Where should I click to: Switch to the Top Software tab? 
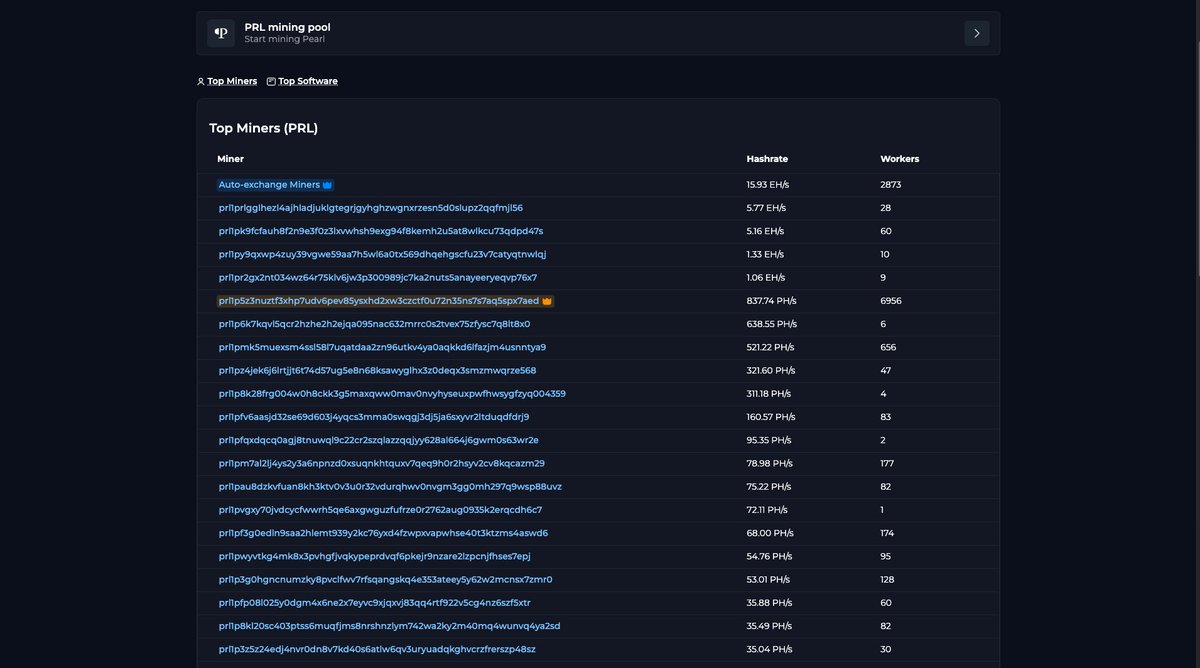308,81
